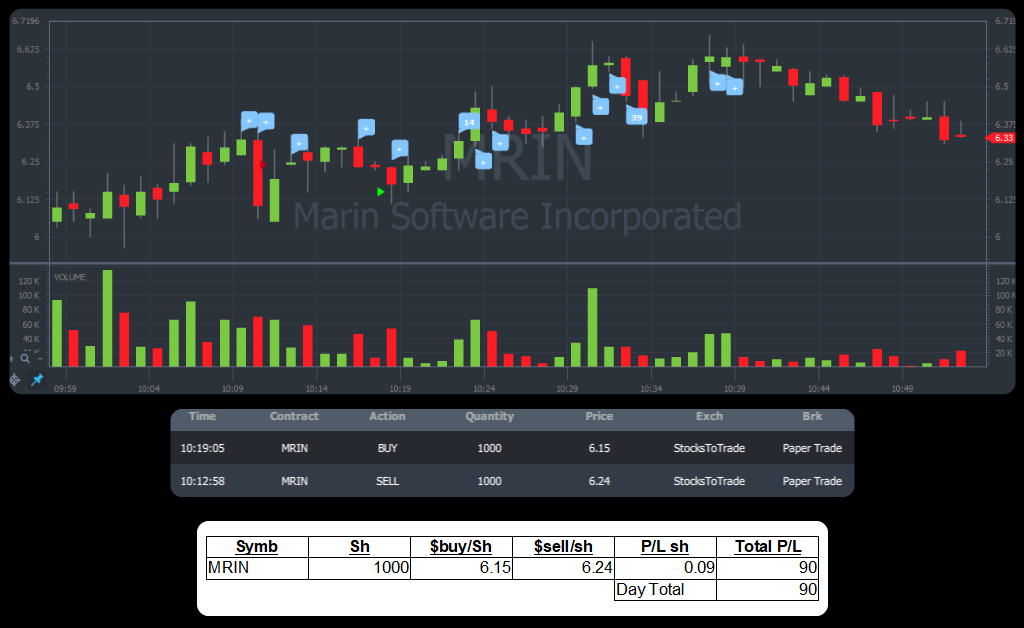The width and height of the screenshot is (1024, 628).
Task: Sort trades by the Time column header
Action: [x=202, y=416]
